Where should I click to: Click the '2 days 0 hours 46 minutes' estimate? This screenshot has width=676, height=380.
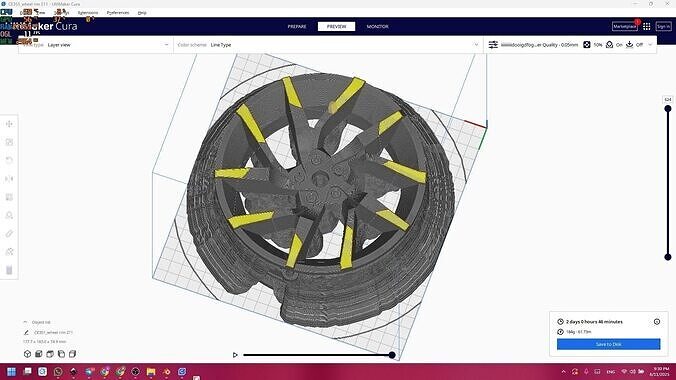coord(594,322)
